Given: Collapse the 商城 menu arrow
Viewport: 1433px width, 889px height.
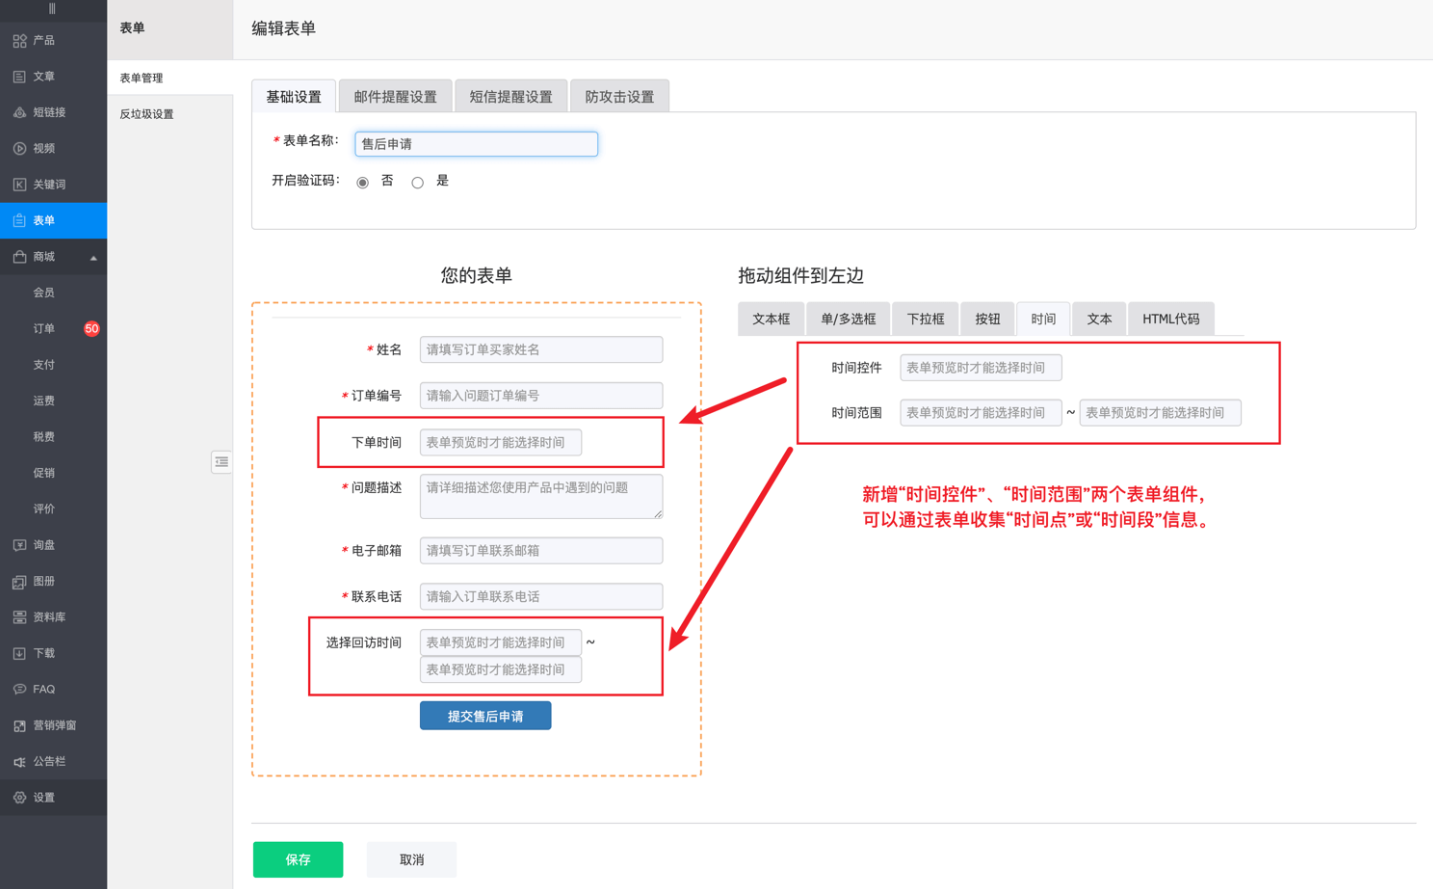Looking at the screenshot, I should (93, 258).
